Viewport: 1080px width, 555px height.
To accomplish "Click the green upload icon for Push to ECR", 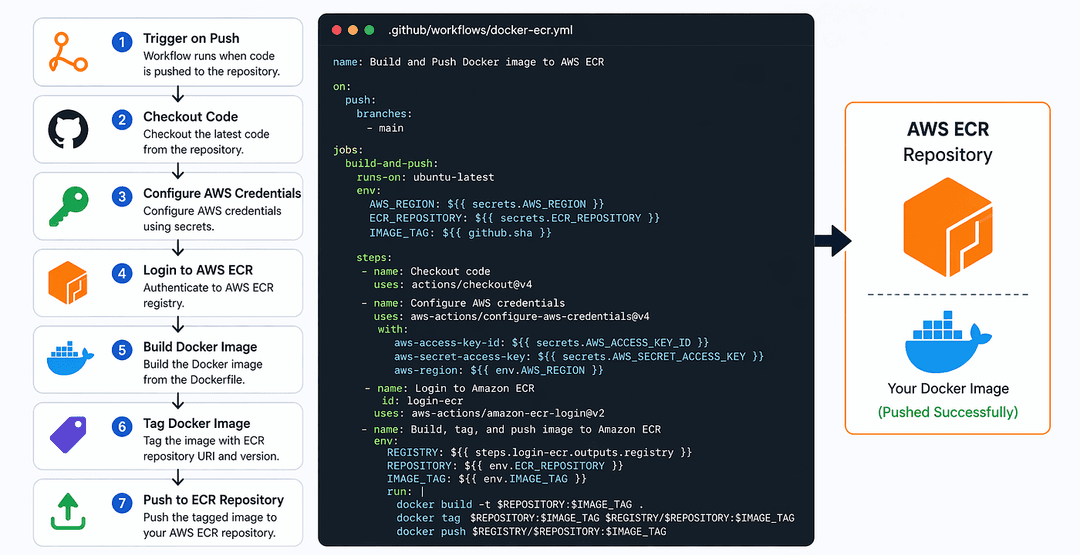I will [x=68, y=511].
